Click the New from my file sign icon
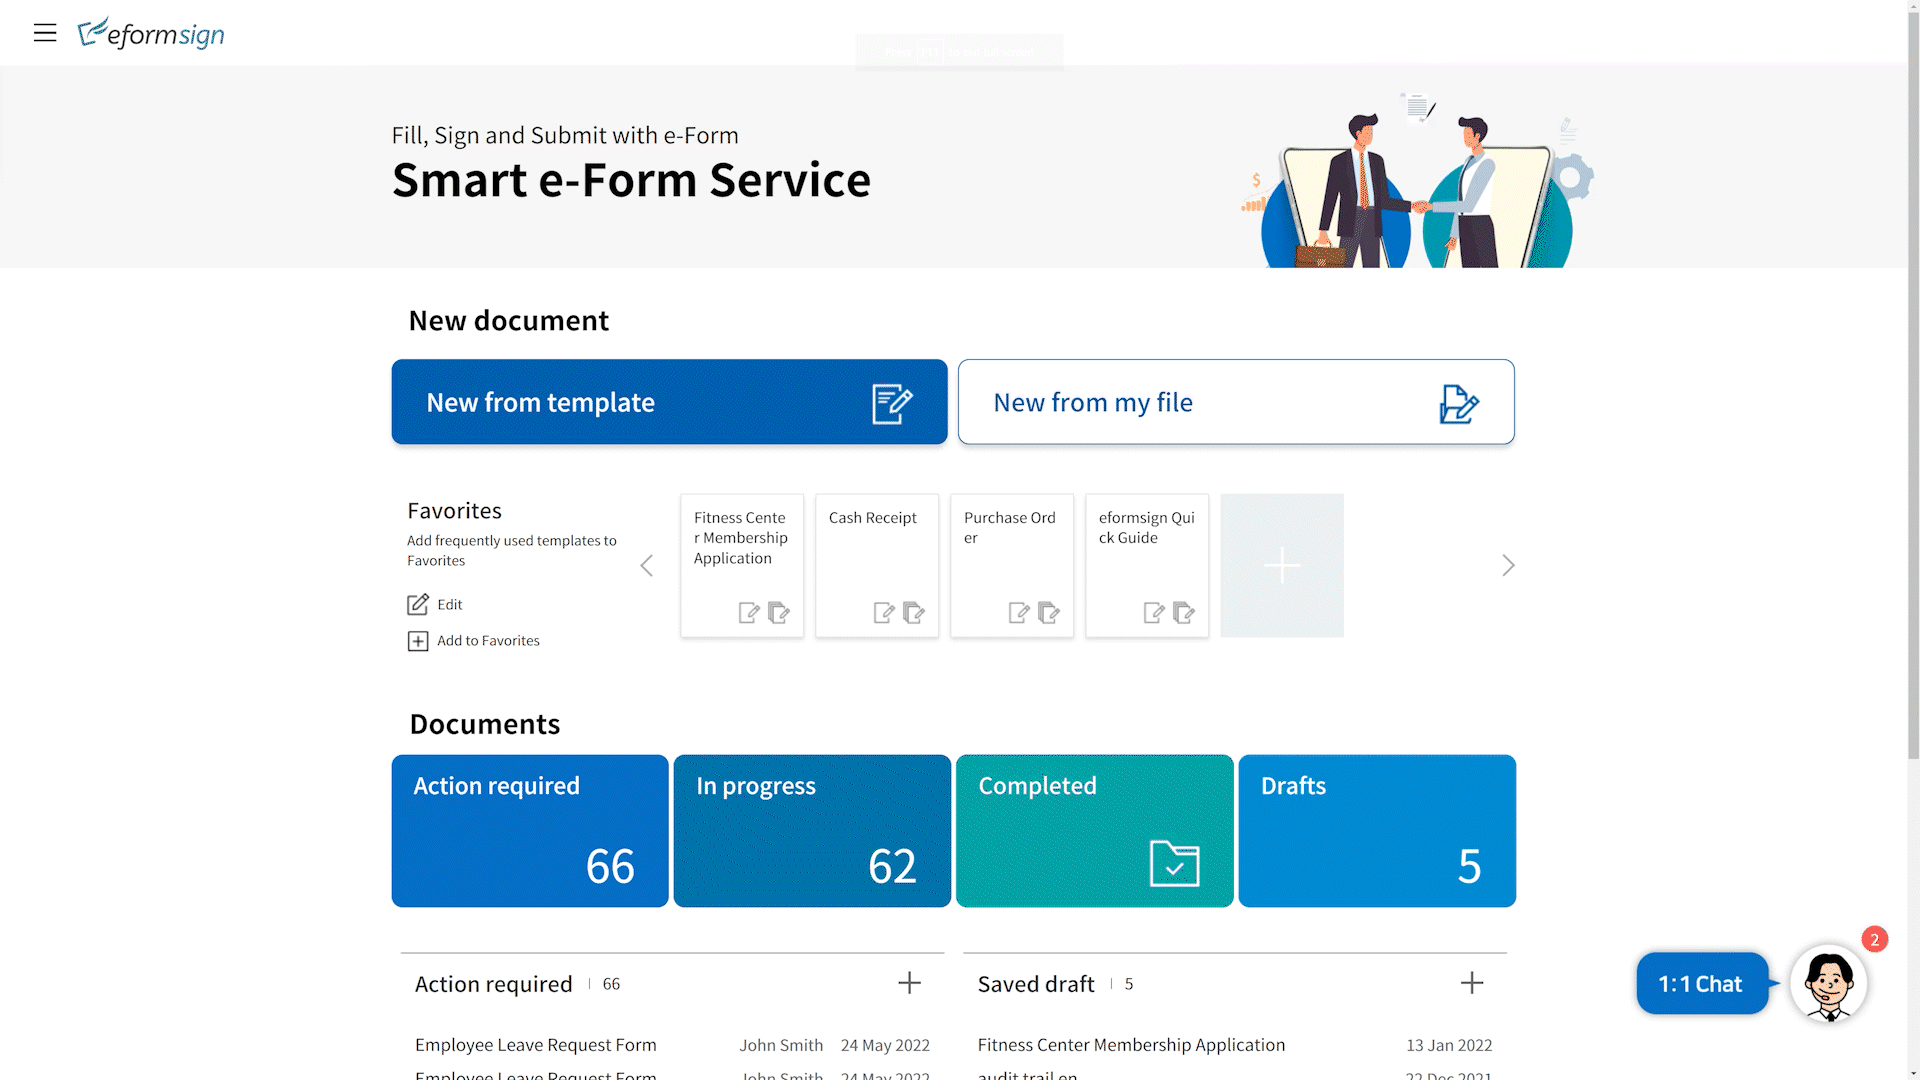The height and width of the screenshot is (1080, 1920). [x=1458, y=404]
